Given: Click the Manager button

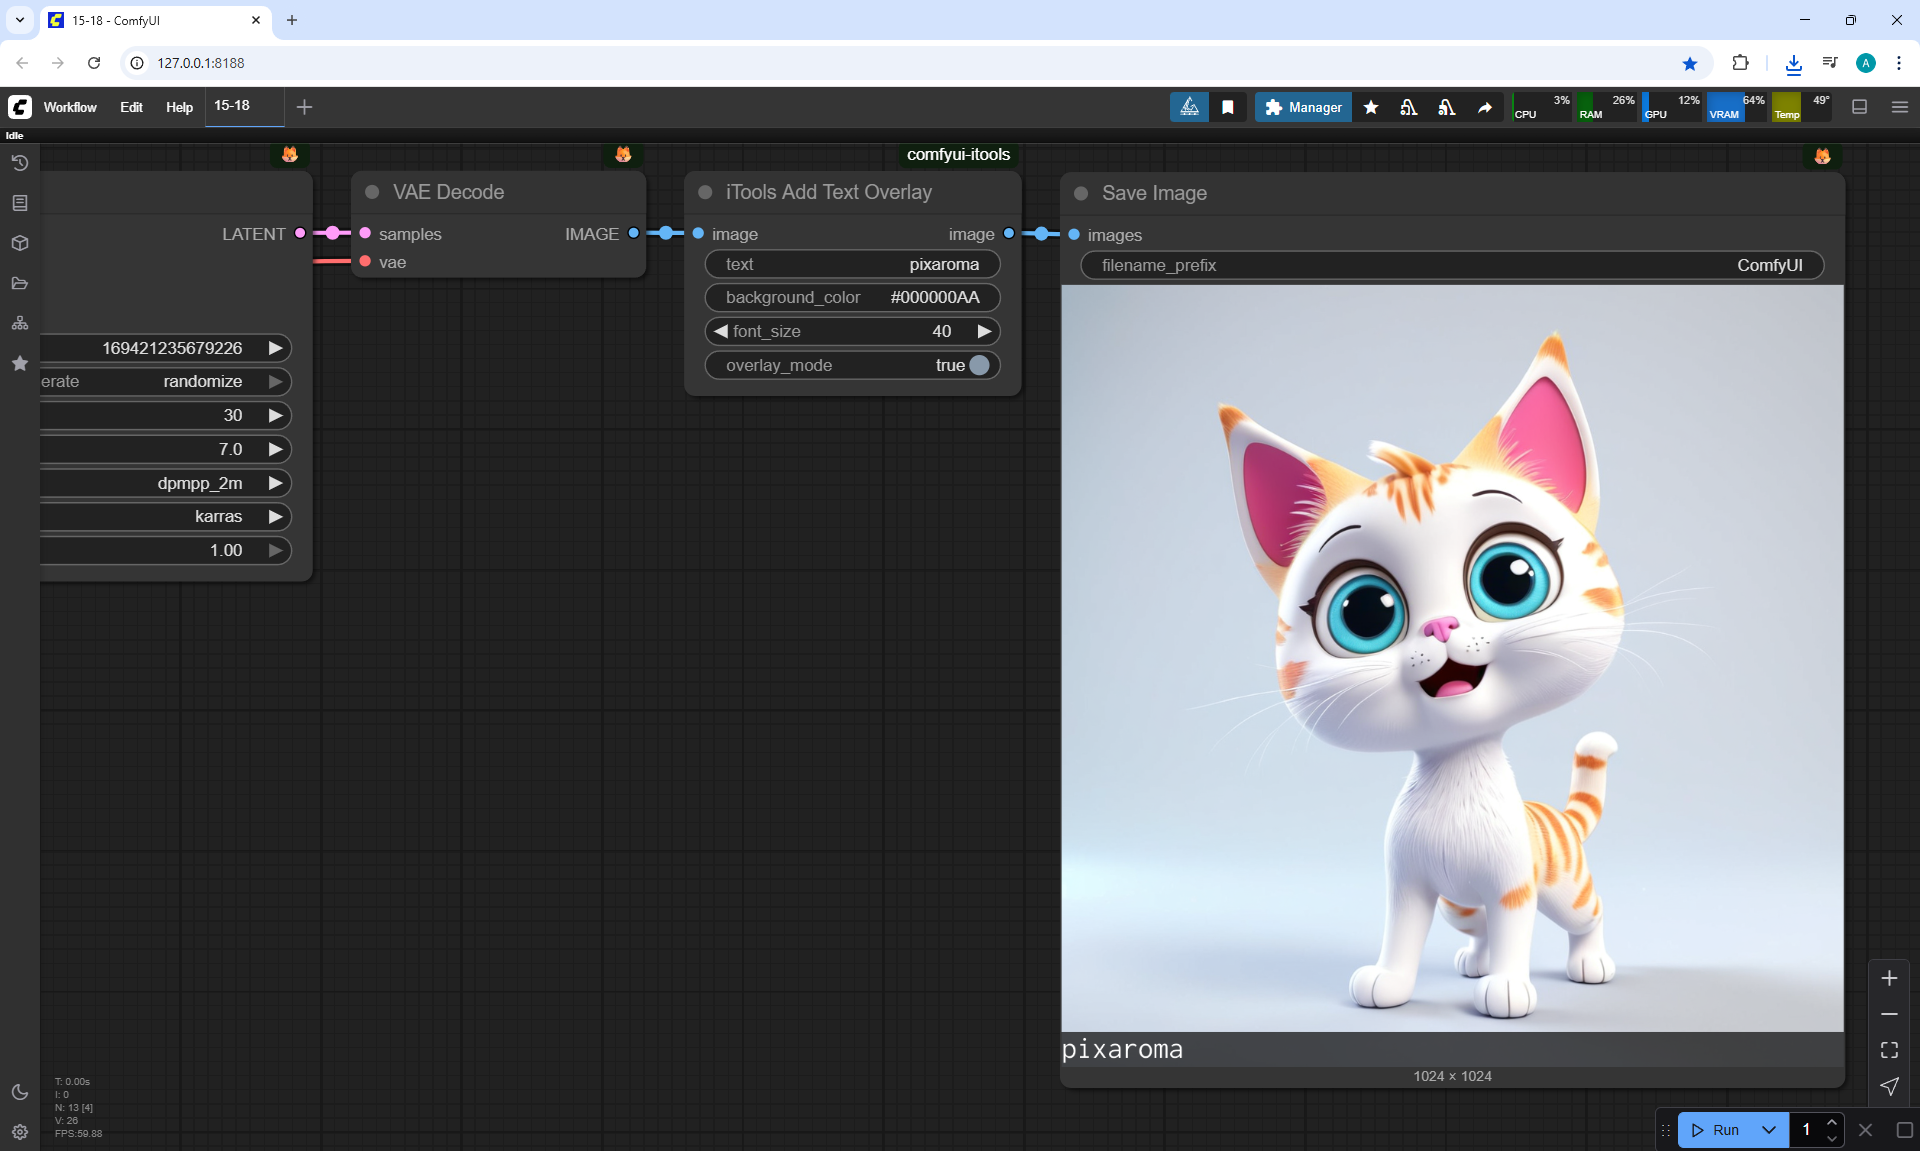Looking at the screenshot, I should (1303, 107).
